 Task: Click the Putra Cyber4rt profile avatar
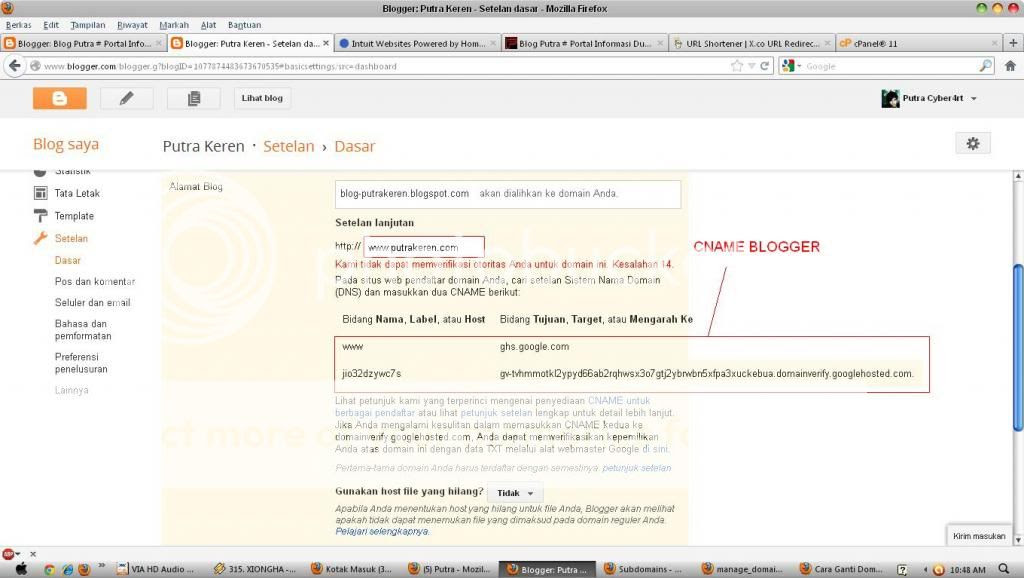pos(889,99)
